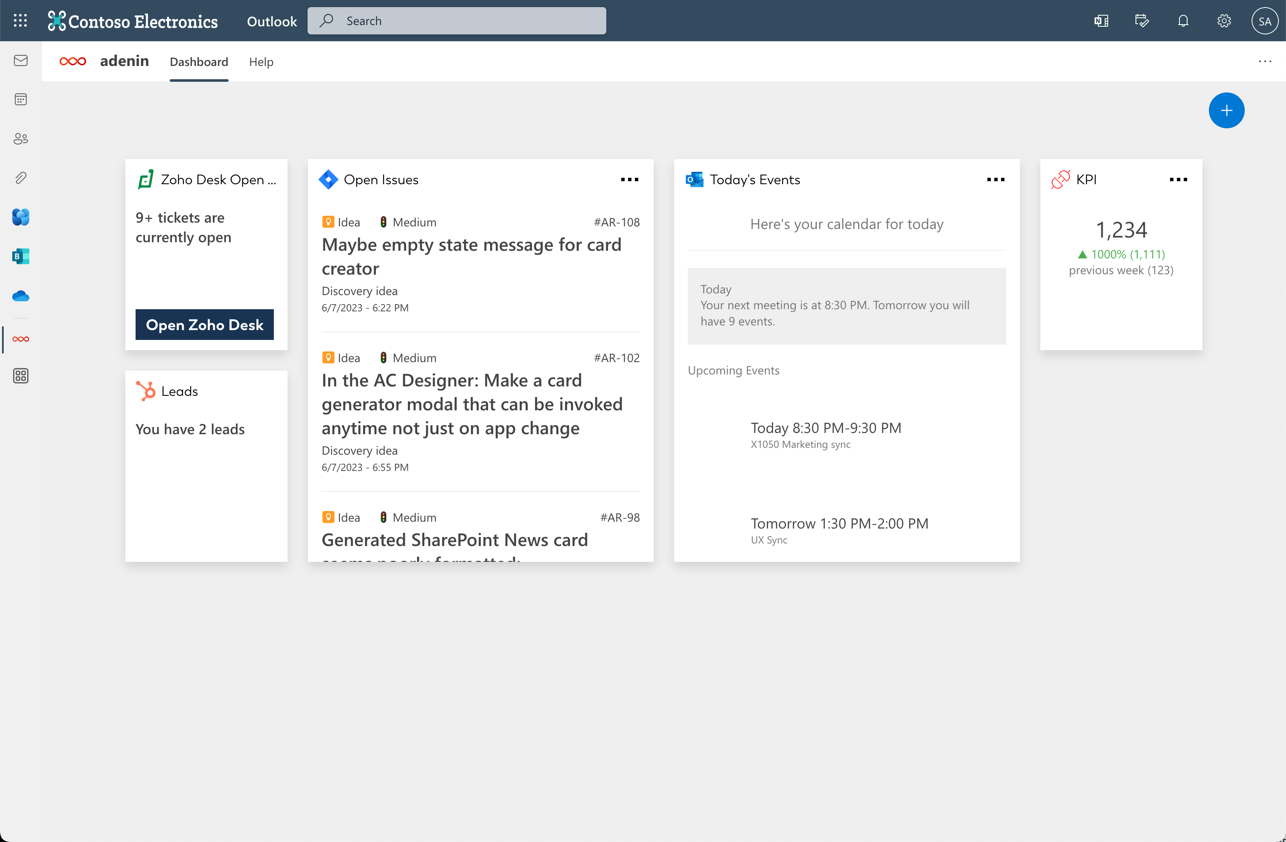
Task: Click the Outlook icon on Today's Events
Action: coord(695,180)
